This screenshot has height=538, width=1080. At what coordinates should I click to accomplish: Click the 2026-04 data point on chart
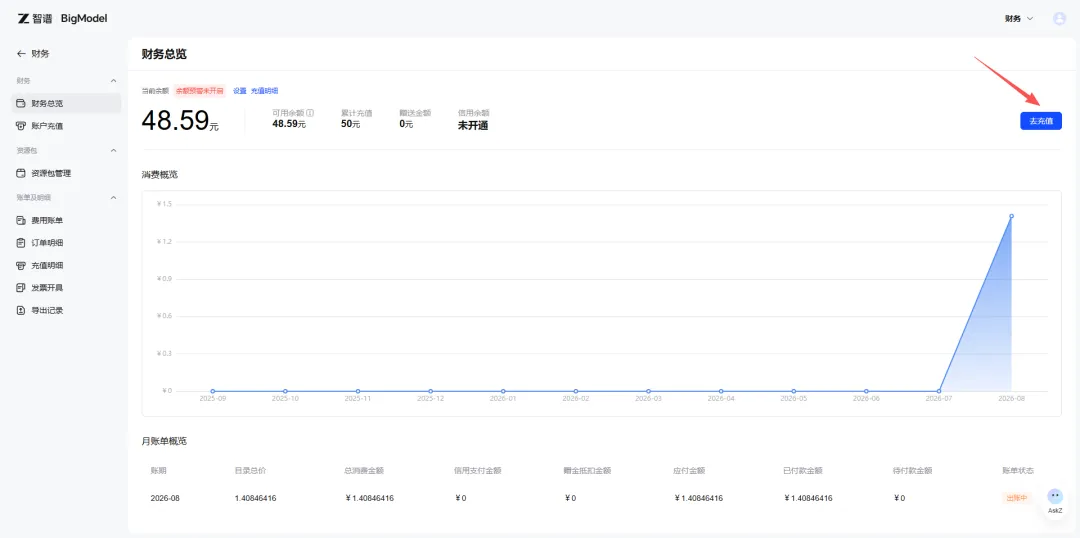pyautogui.click(x=721, y=391)
